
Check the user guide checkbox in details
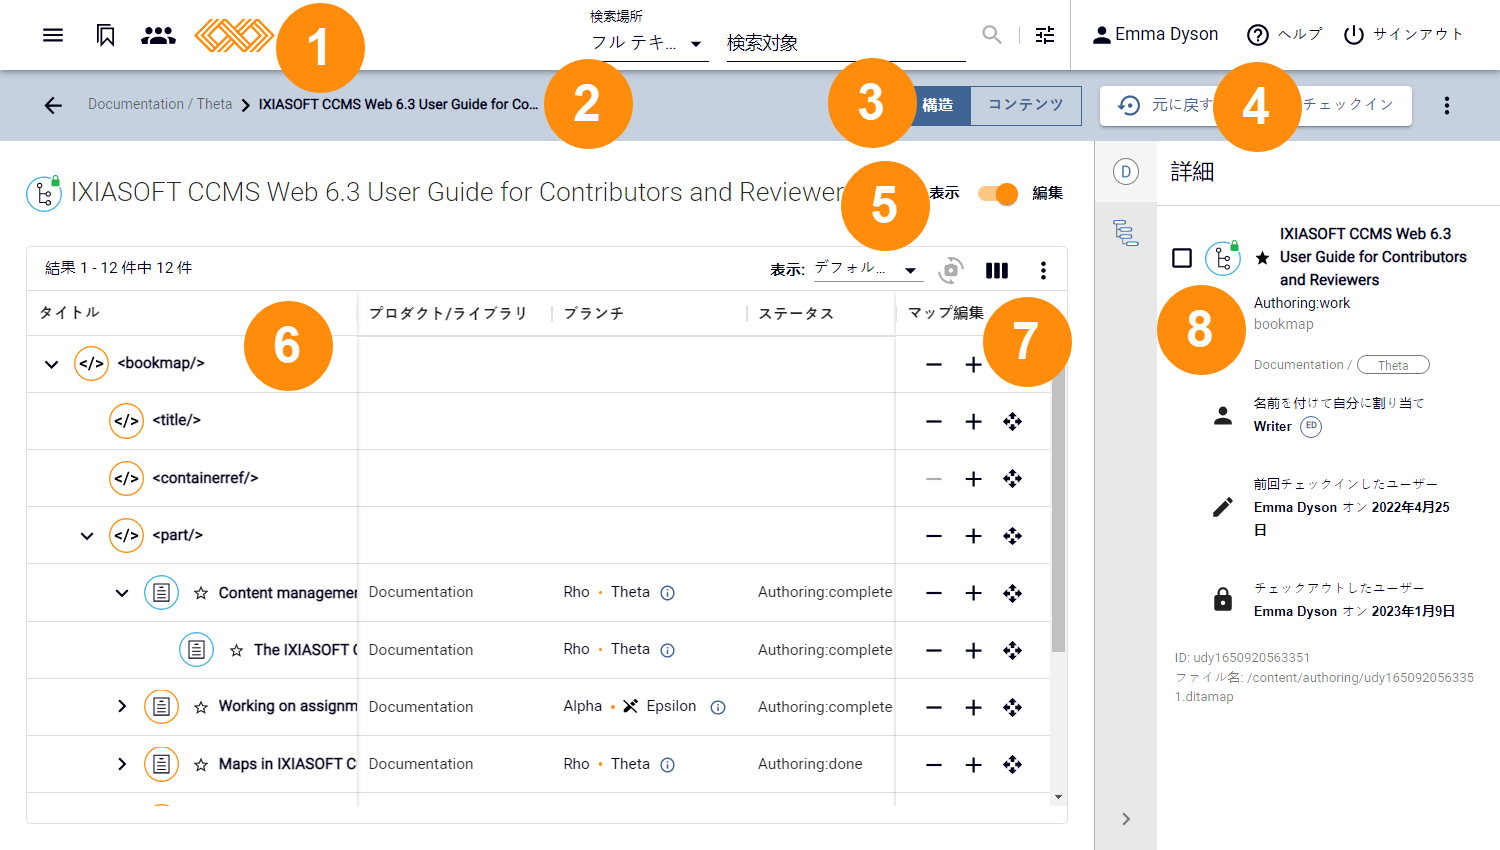tap(1182, 258)
